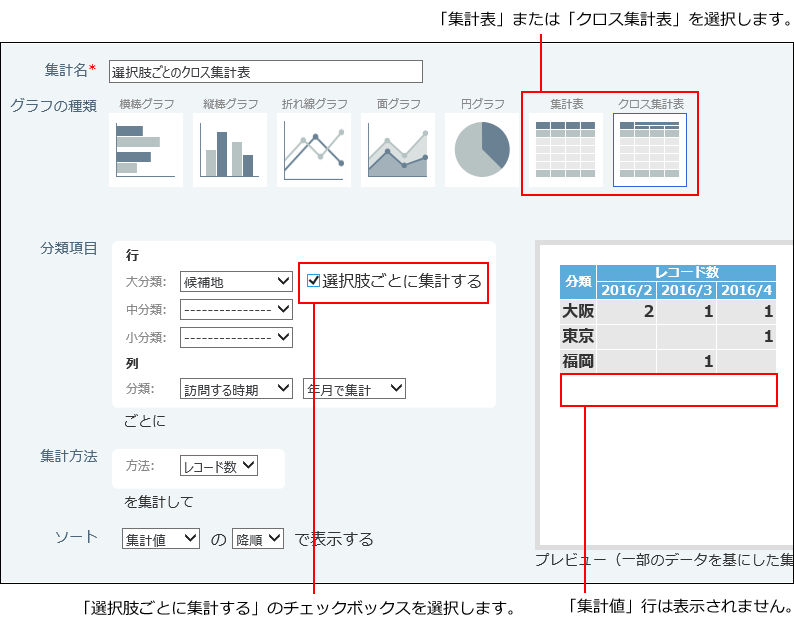Open the 小分類 dropdown
Image resolution: width=794 pixels, height=626 pixels.
[x=236, y=337]
